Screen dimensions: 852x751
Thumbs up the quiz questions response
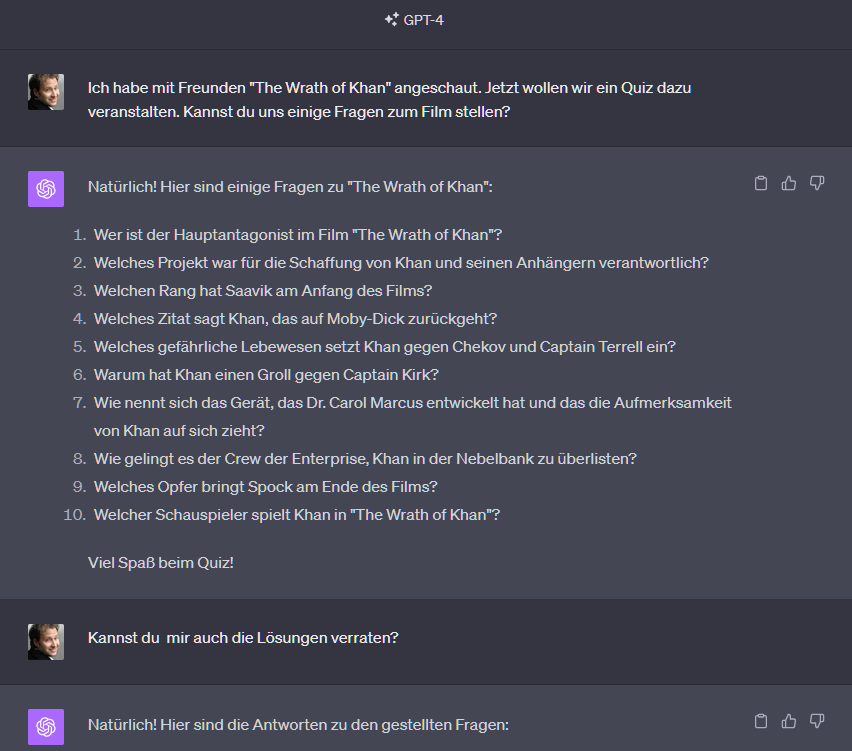tap(789, 183)
